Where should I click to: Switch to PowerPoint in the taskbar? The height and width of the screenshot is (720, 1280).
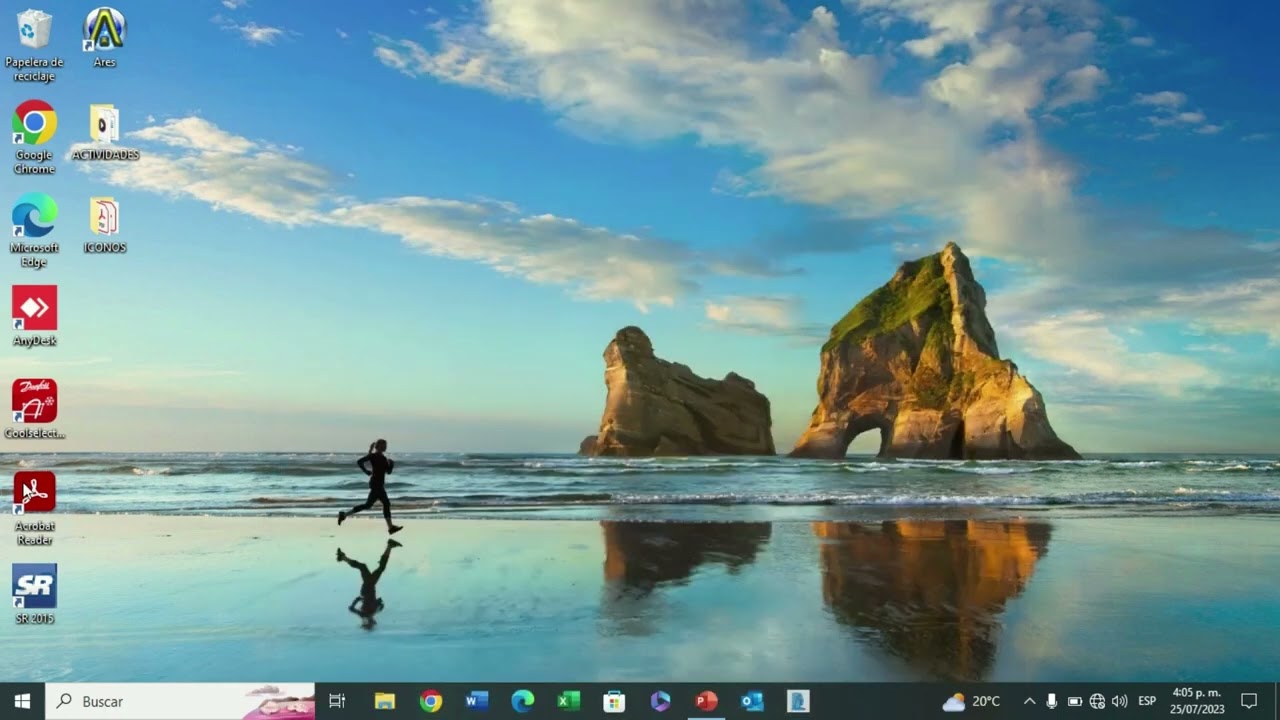706,701
